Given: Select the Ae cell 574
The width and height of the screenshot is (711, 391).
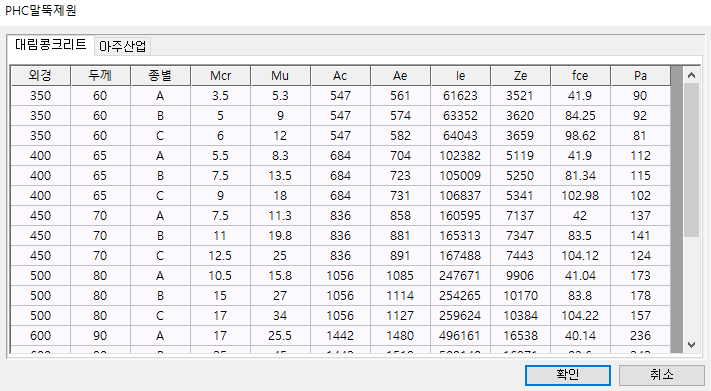Looking at the screenshot, I should click(x=401, y=116).
